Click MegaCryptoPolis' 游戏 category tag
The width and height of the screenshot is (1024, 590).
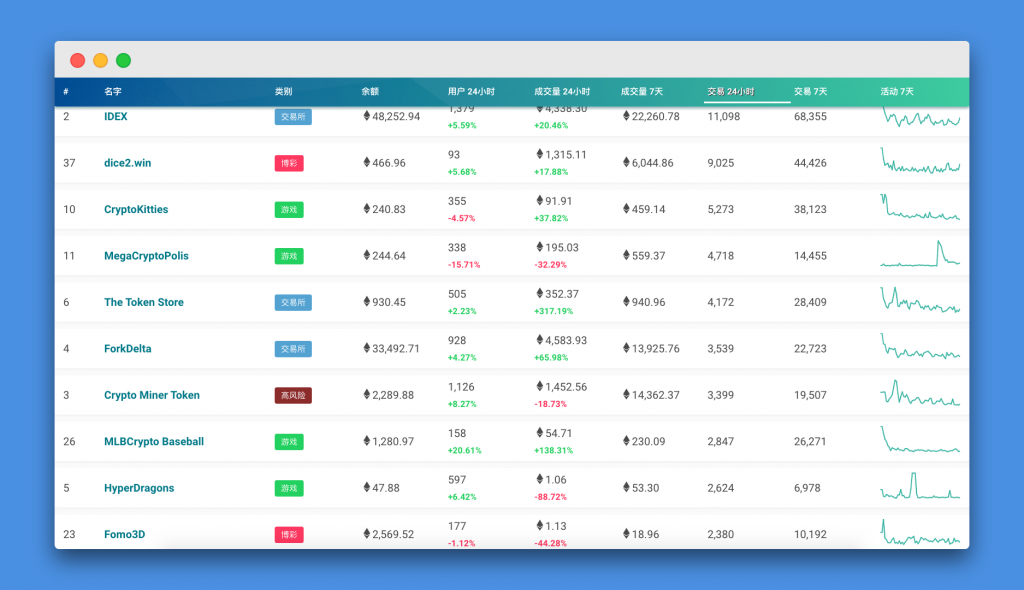(289, 255)
